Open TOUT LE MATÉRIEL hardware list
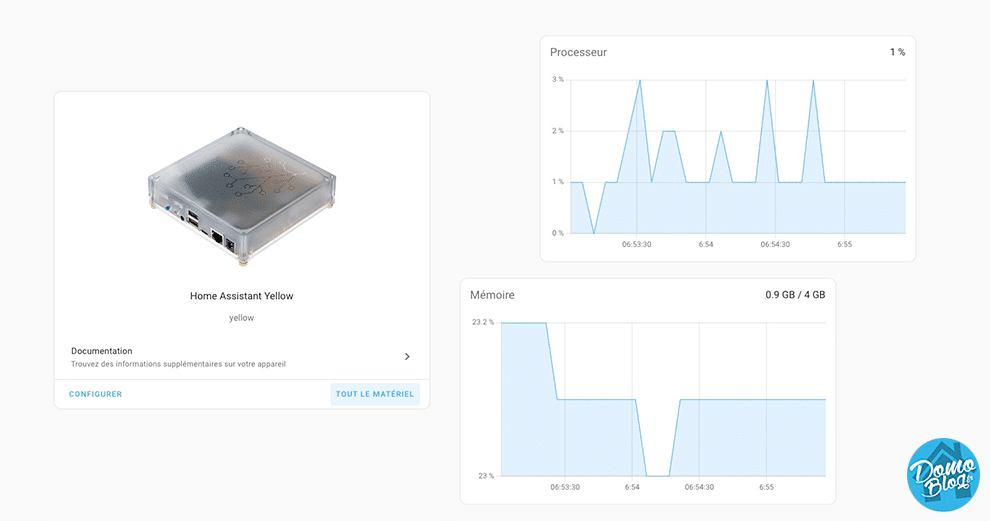The width and height of the screenshot is (990, 521). 375,394
